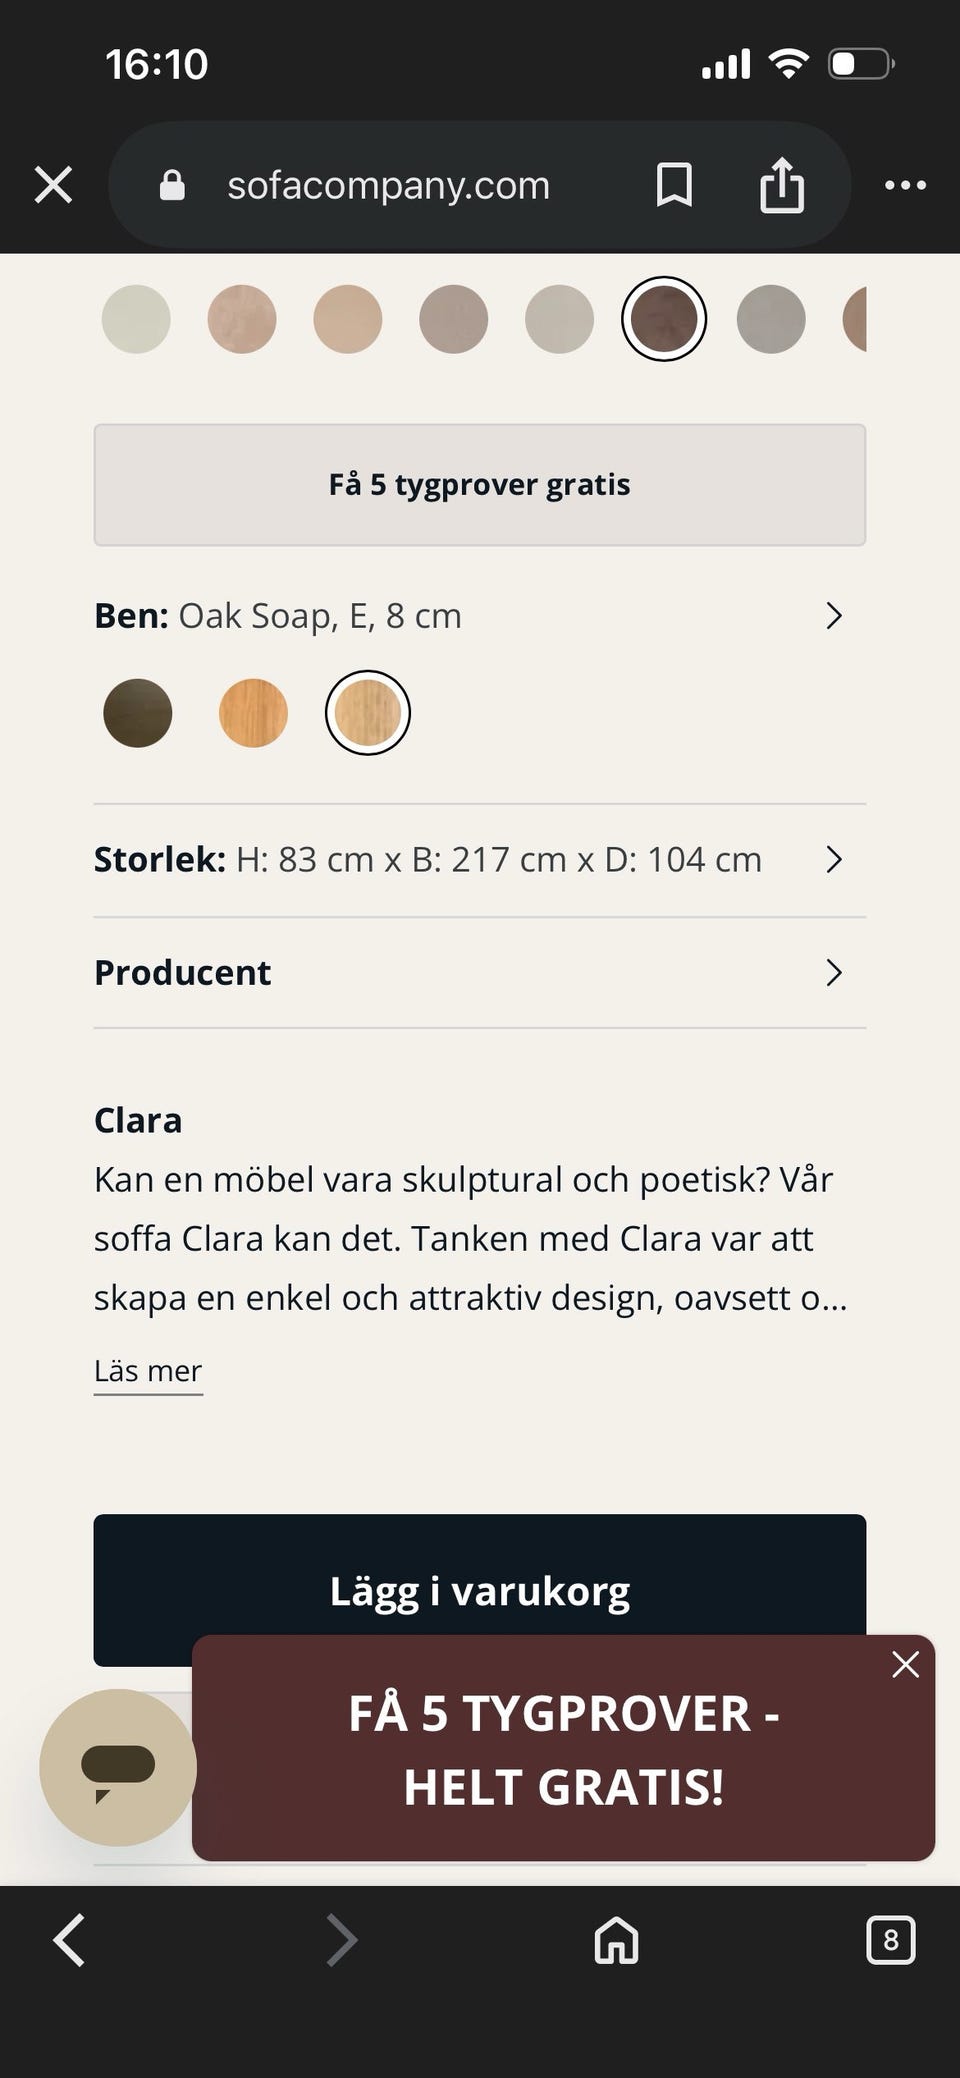The height and width of the screenshot is (2078, 960).
Task: Expand the Producent section
Action: point(834,972)
